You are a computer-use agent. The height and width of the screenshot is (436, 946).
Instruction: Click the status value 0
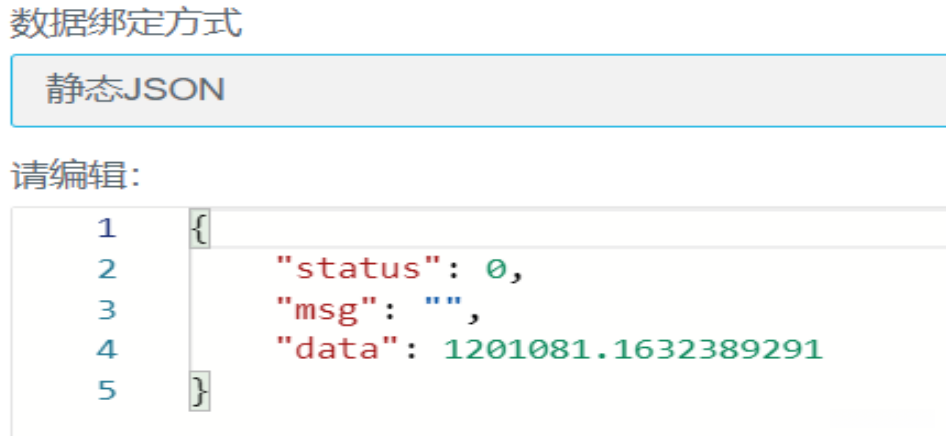(x=495, y=269)
